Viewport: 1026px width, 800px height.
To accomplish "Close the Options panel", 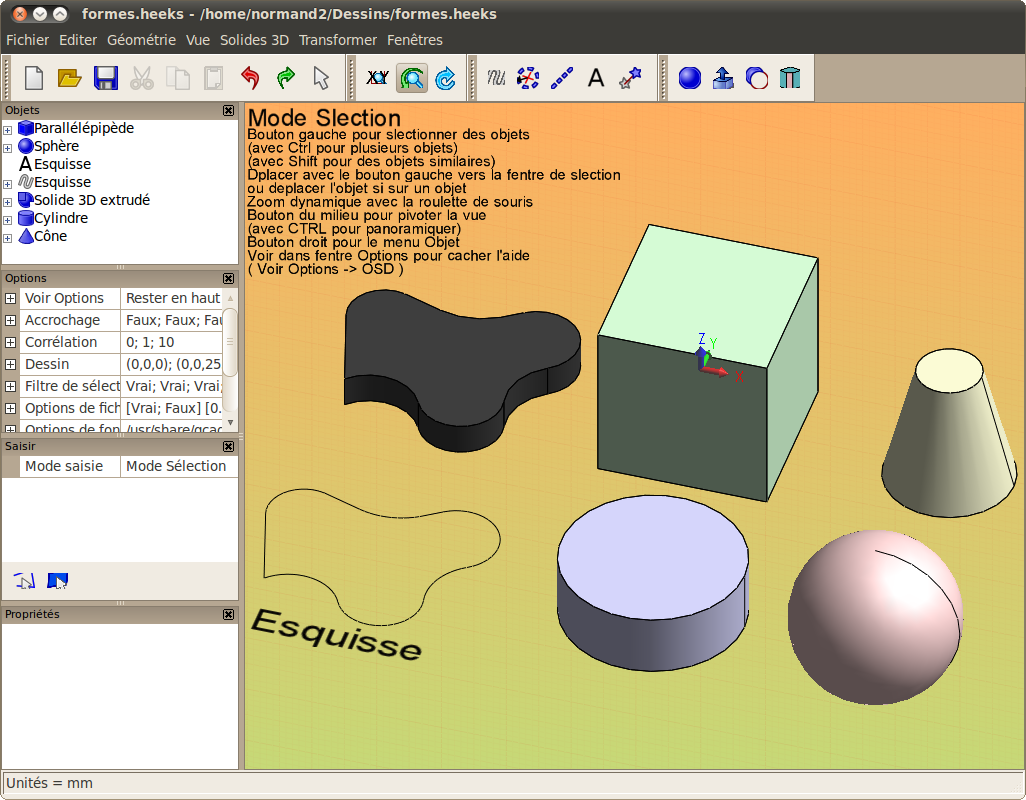I will (228, 279).
